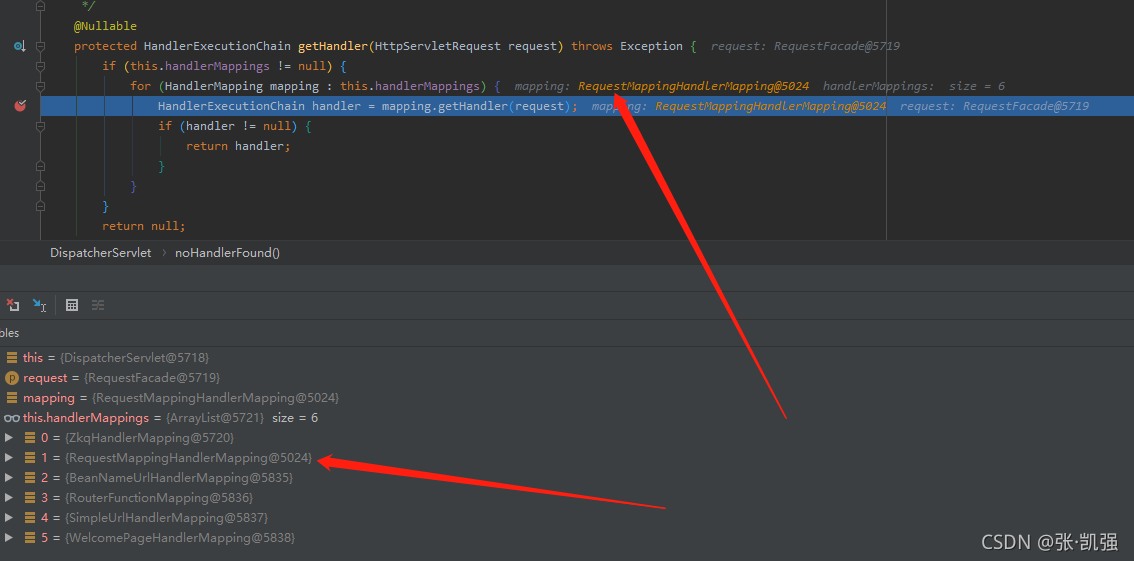Collapse the 'if (handler != null)' fold marker
Viewport: 1134px width, 561px height.
(x=40, y=126)
